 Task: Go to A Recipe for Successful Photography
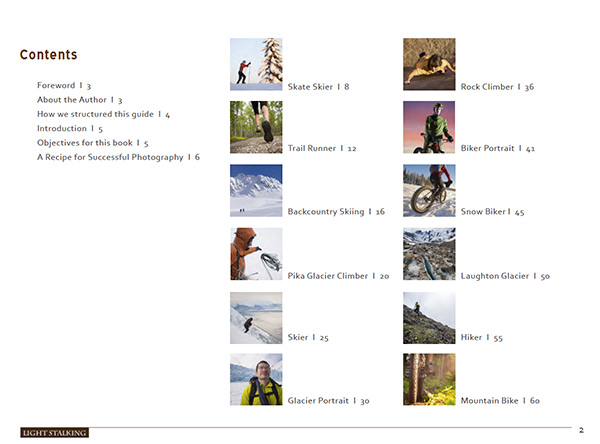[118, 157]
